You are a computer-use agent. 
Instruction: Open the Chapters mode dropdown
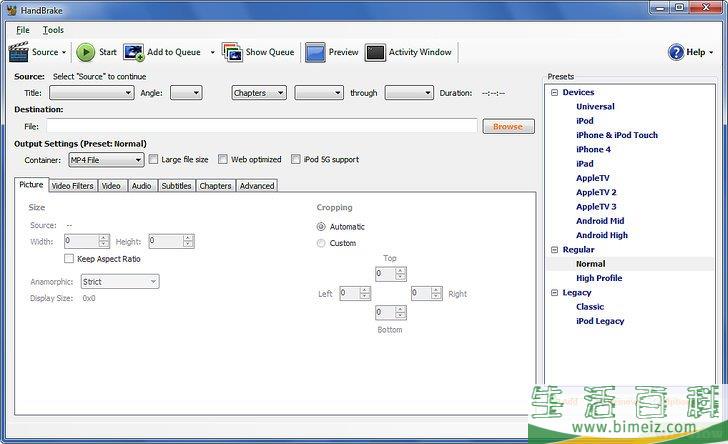point(259,93)
